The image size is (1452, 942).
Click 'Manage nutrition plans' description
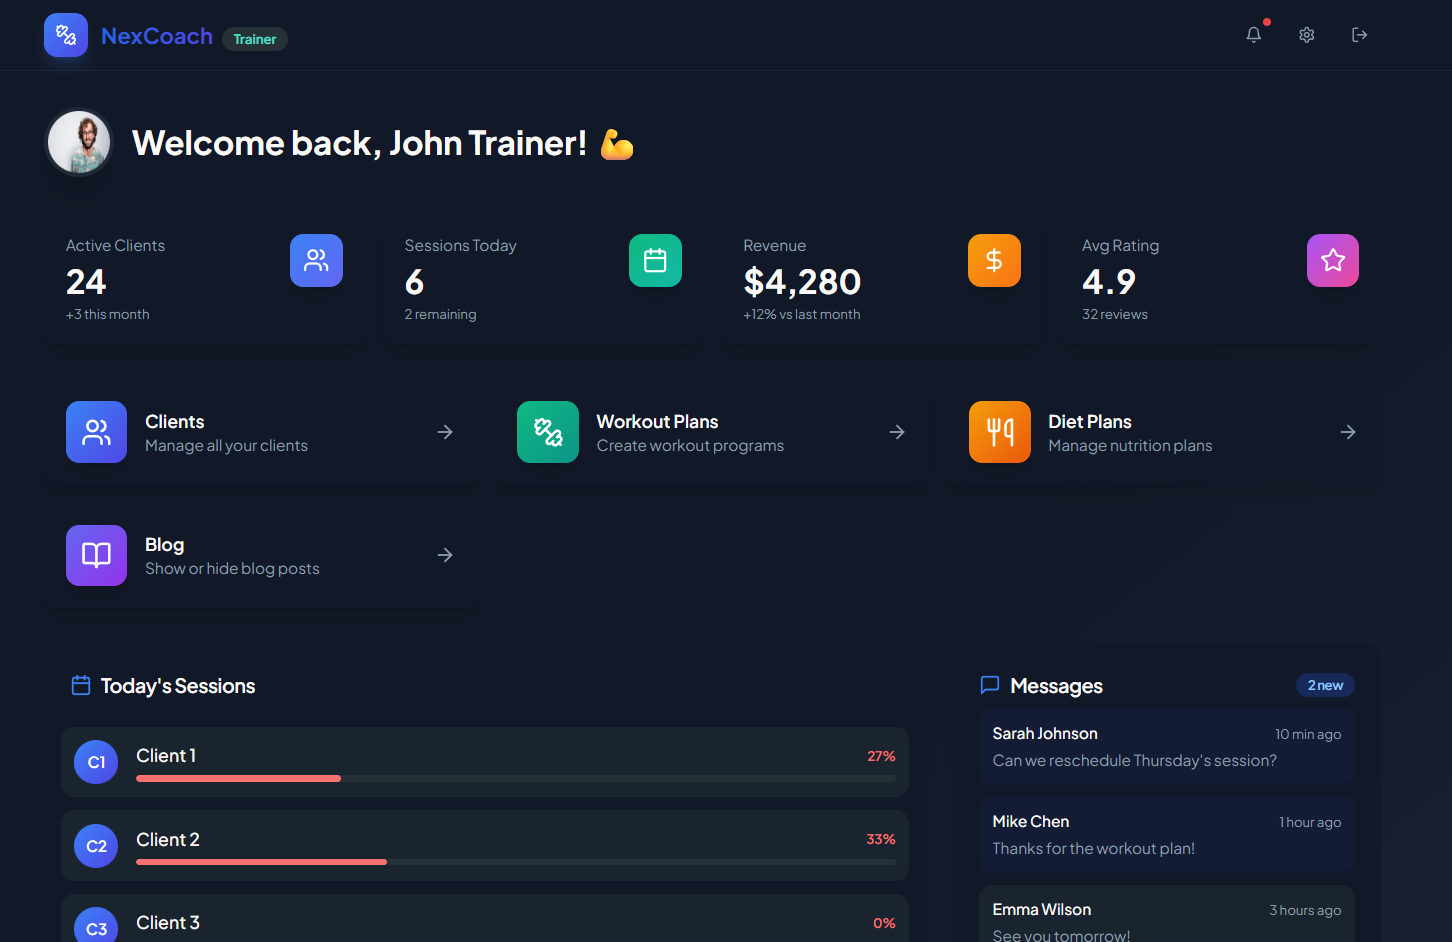[x=1130, y=446]
